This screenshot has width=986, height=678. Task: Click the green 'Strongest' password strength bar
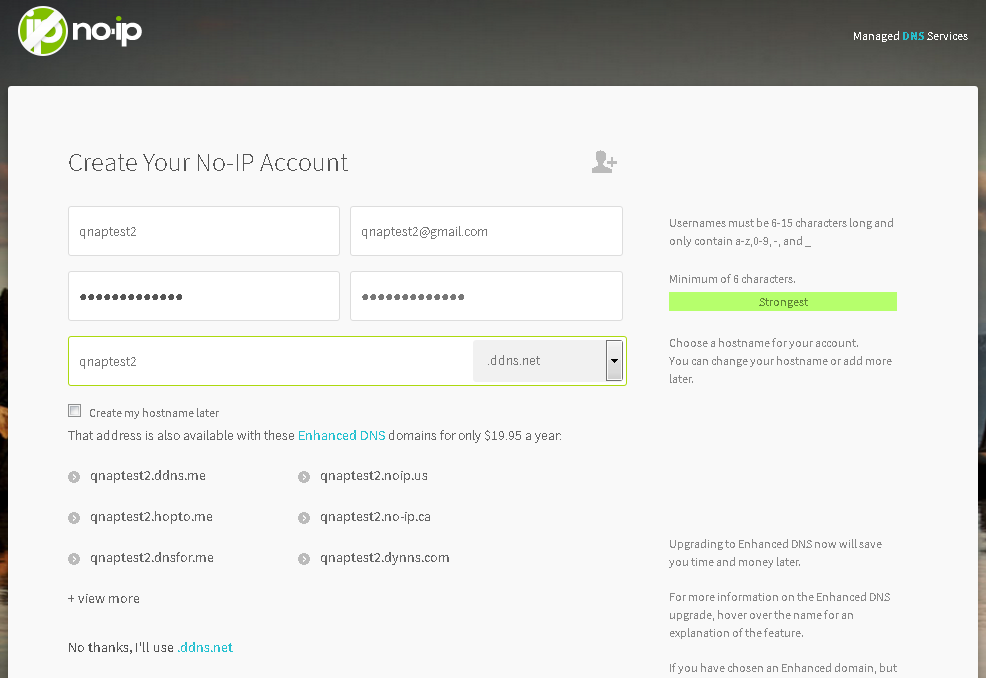[x=783, y=302]
